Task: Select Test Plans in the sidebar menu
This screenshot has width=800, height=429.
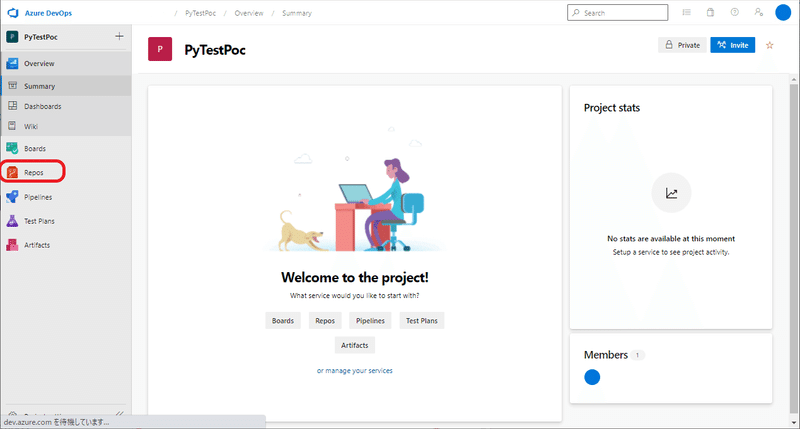Action: point(66,221)
